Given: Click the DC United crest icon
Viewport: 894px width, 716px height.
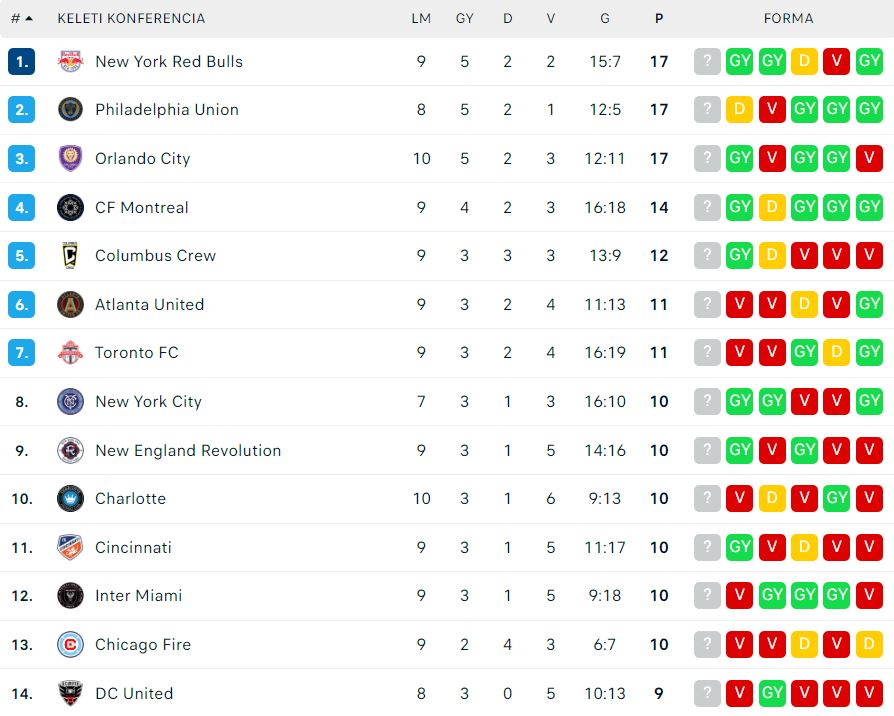Looking at the screenshot, I should coord(71,693).
